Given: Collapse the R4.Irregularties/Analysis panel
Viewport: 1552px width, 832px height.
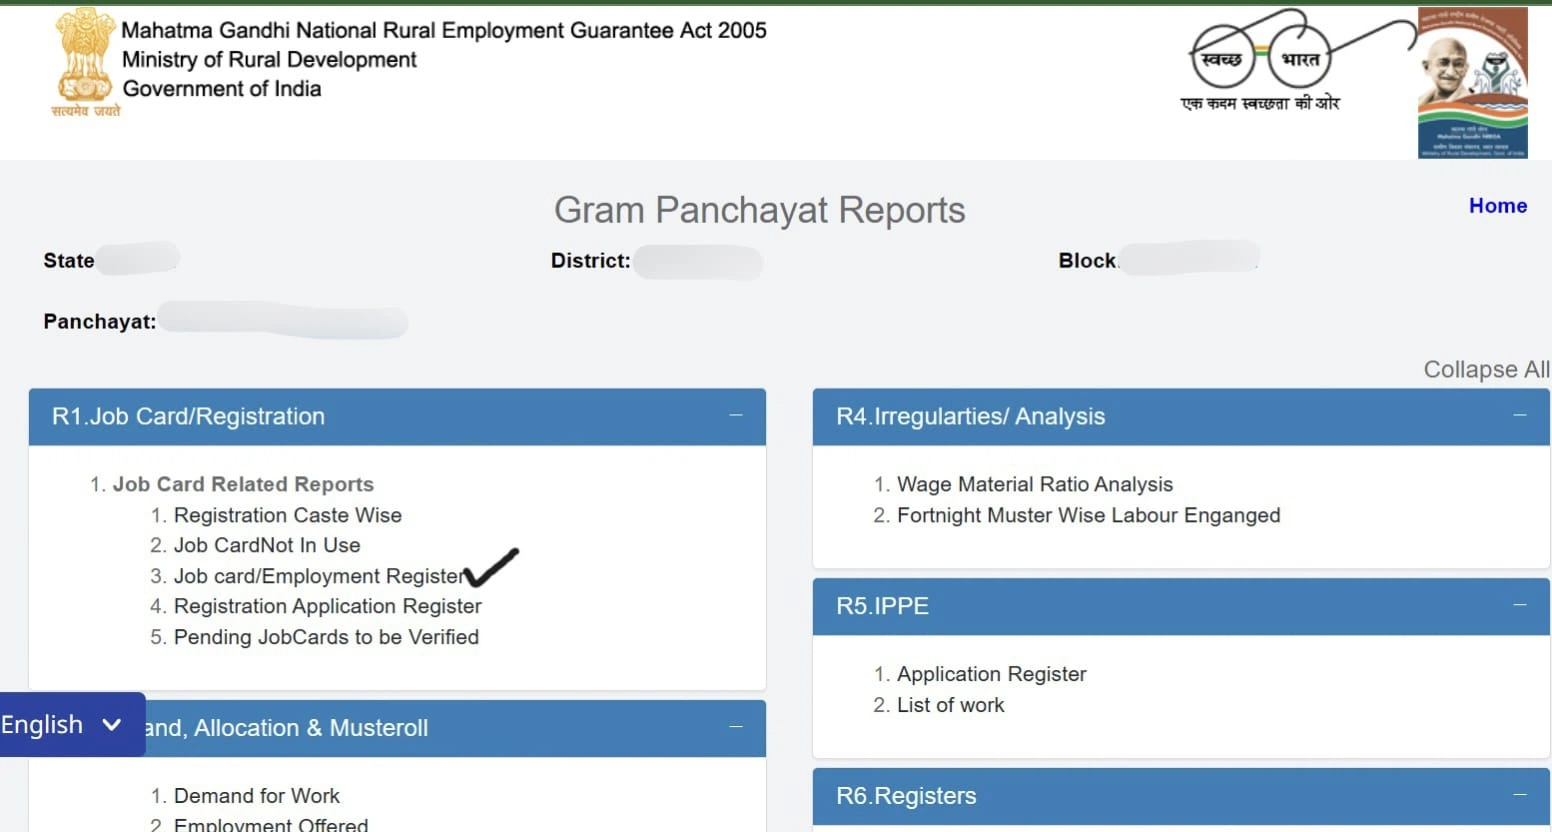Looking at the screenshot, I should [1520, 416].
